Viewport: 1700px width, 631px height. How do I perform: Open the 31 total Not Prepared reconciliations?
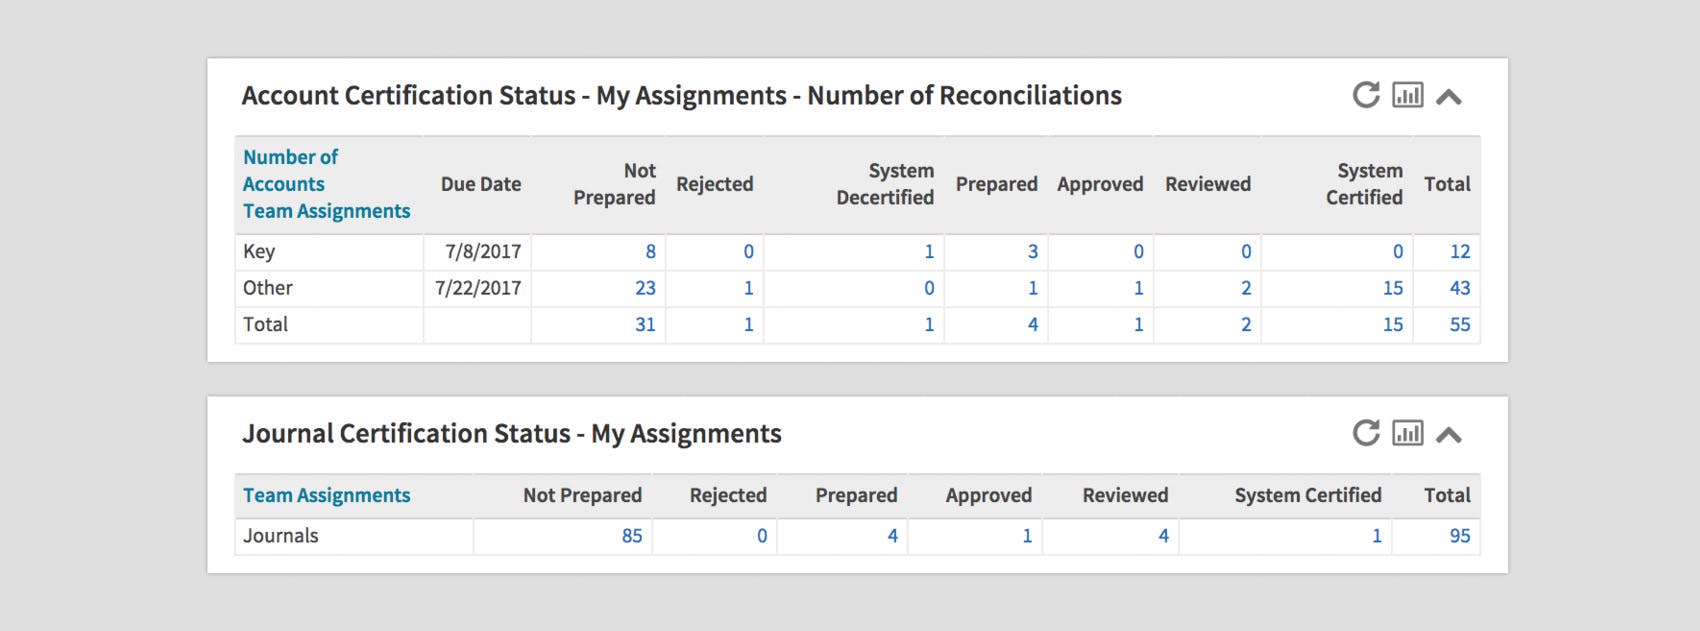645,324
